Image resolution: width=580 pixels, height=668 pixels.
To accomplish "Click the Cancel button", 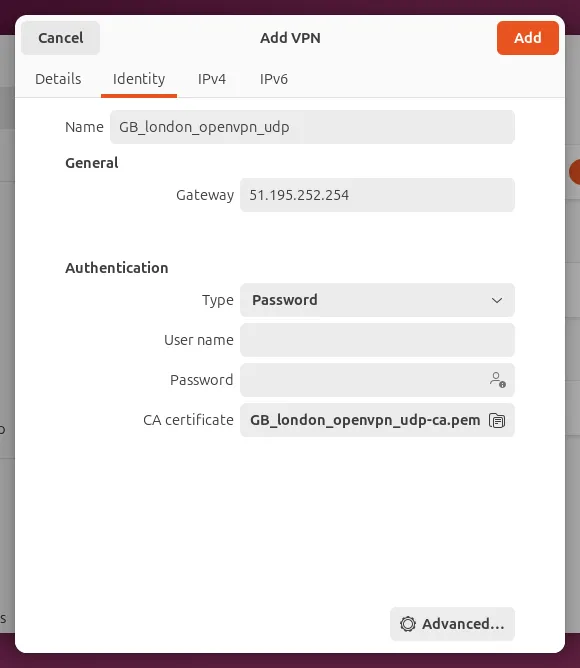I will tap(61, 38).
